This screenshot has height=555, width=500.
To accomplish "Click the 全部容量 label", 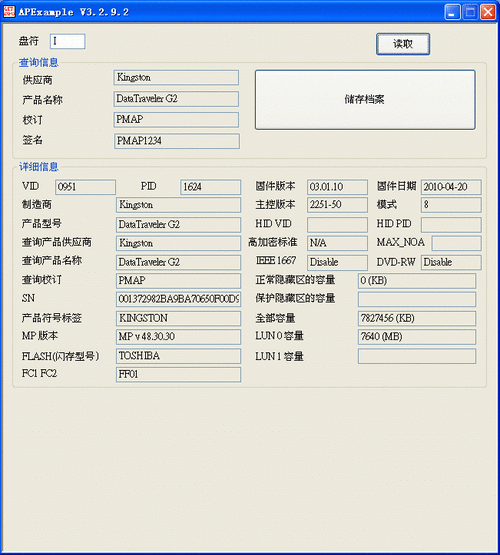I will [275, 318].
